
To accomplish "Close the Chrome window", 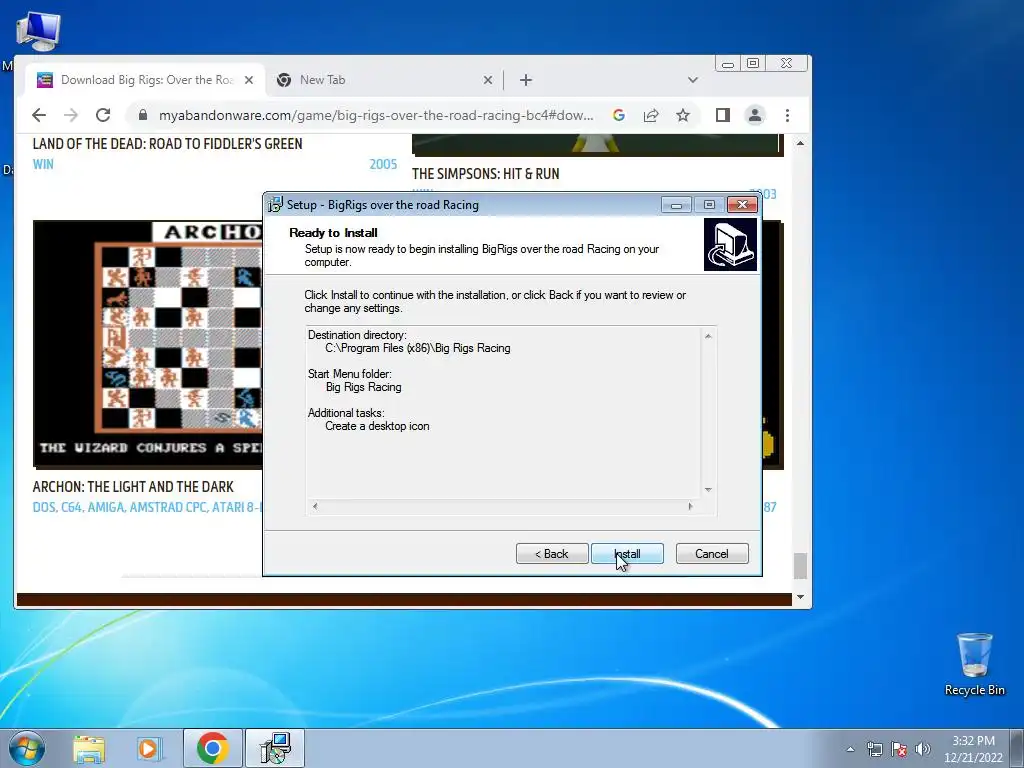I will click(786, 63).
